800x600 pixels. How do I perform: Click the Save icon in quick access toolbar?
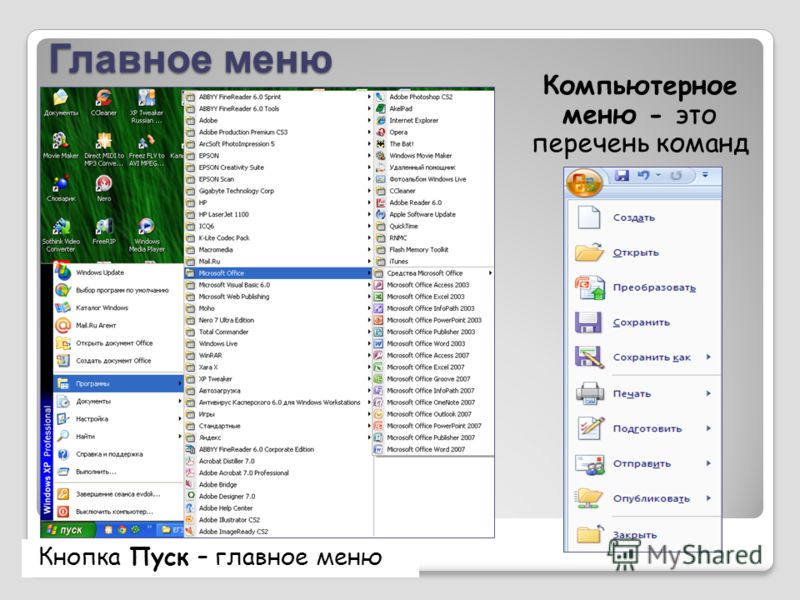point(622,176)
